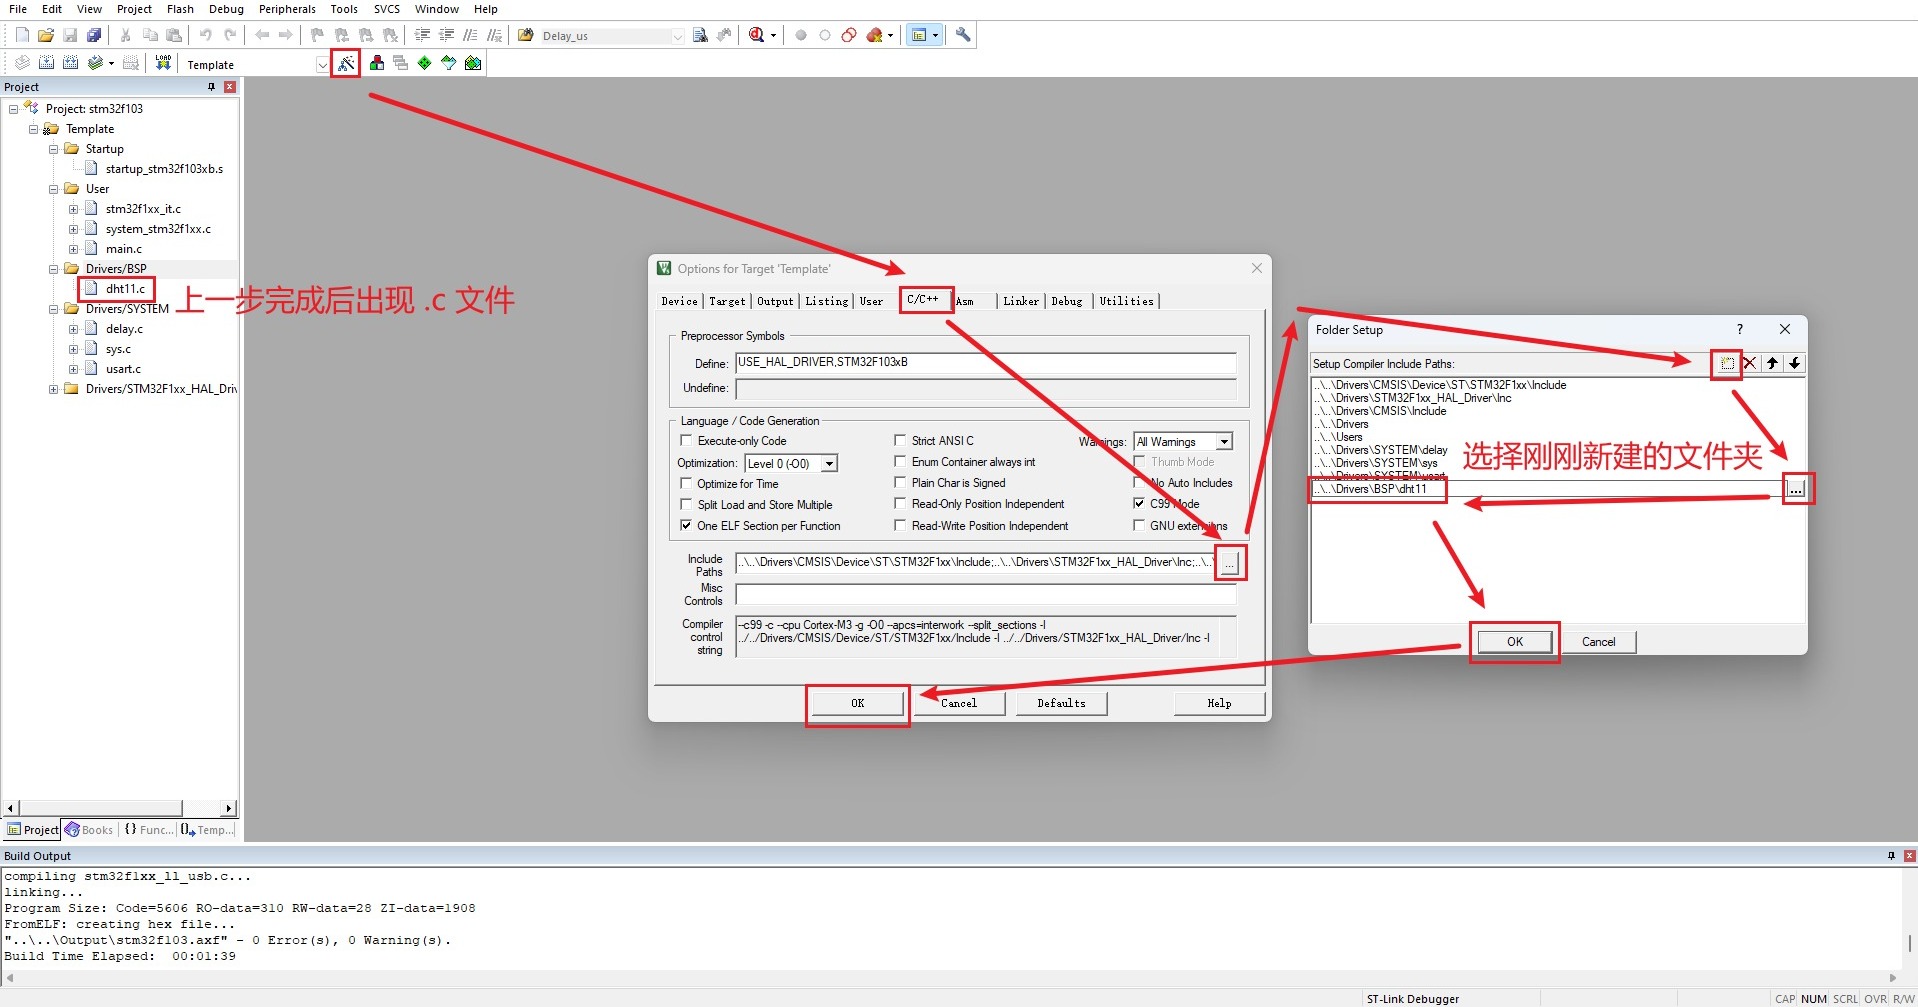Create a new file from the toolbar
This screenshot has width=1918, height=1007.
pyautogui.click(x=22, y=35)
